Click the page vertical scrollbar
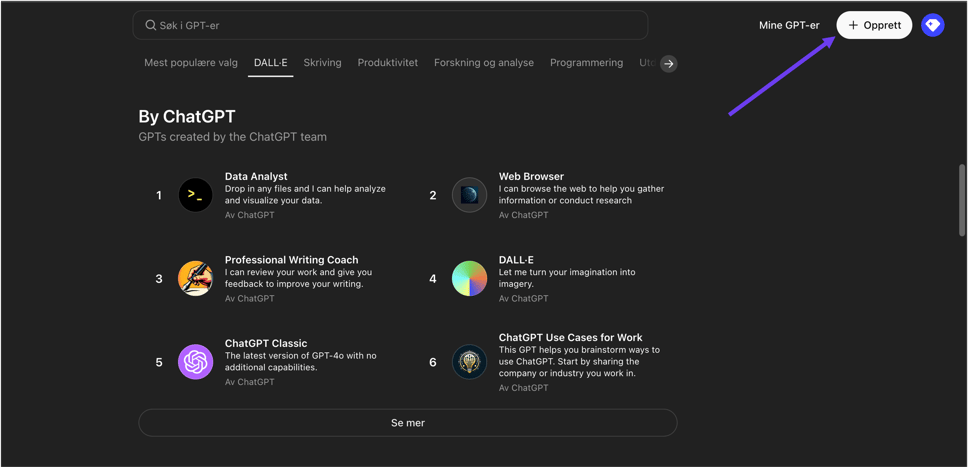This screenshot has width=968, height=467. click(x=962, y=200)
